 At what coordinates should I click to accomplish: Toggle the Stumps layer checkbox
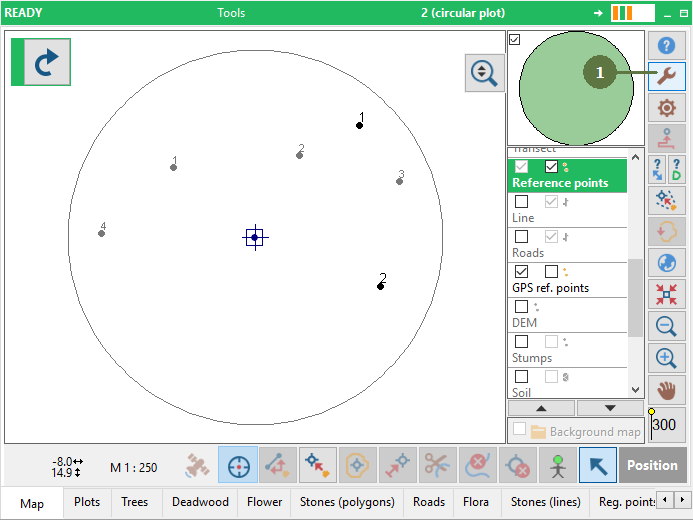click(x=521, y=342)
